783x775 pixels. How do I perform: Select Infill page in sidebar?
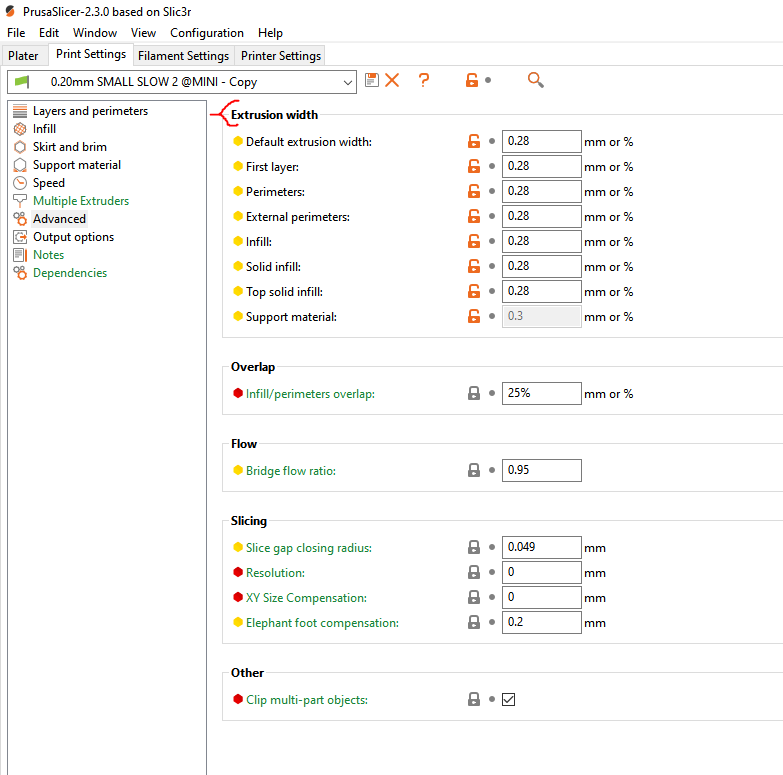(x=44, y=129)
